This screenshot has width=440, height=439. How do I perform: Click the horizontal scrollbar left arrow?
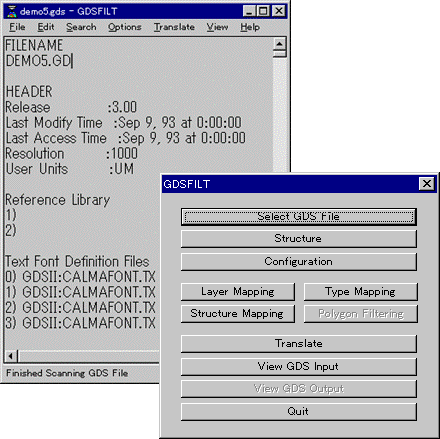click(11, 356)
